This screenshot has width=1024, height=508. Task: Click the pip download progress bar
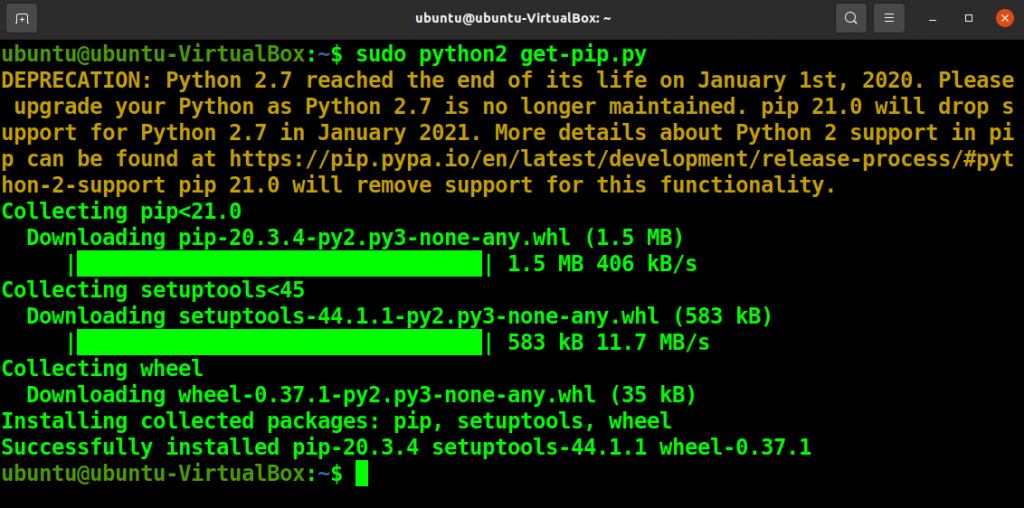280,264
